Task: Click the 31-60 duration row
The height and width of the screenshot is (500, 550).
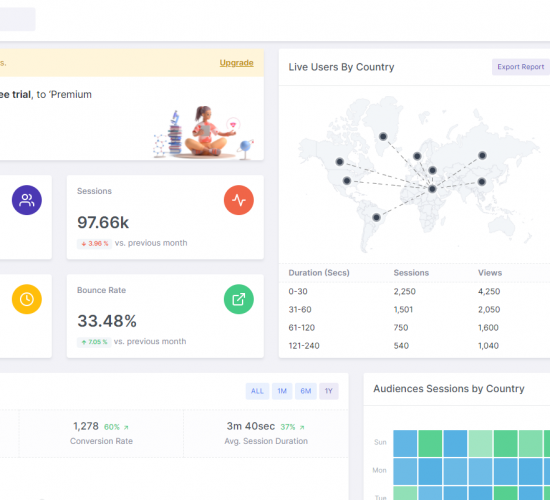Action: click(x=414, y=309)
